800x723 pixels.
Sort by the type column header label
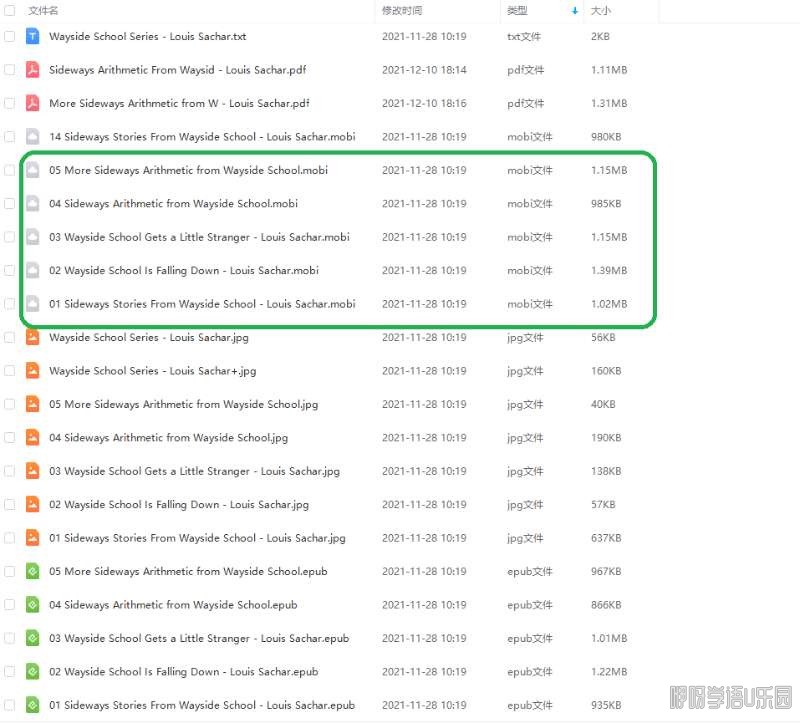tap(517, 11)
